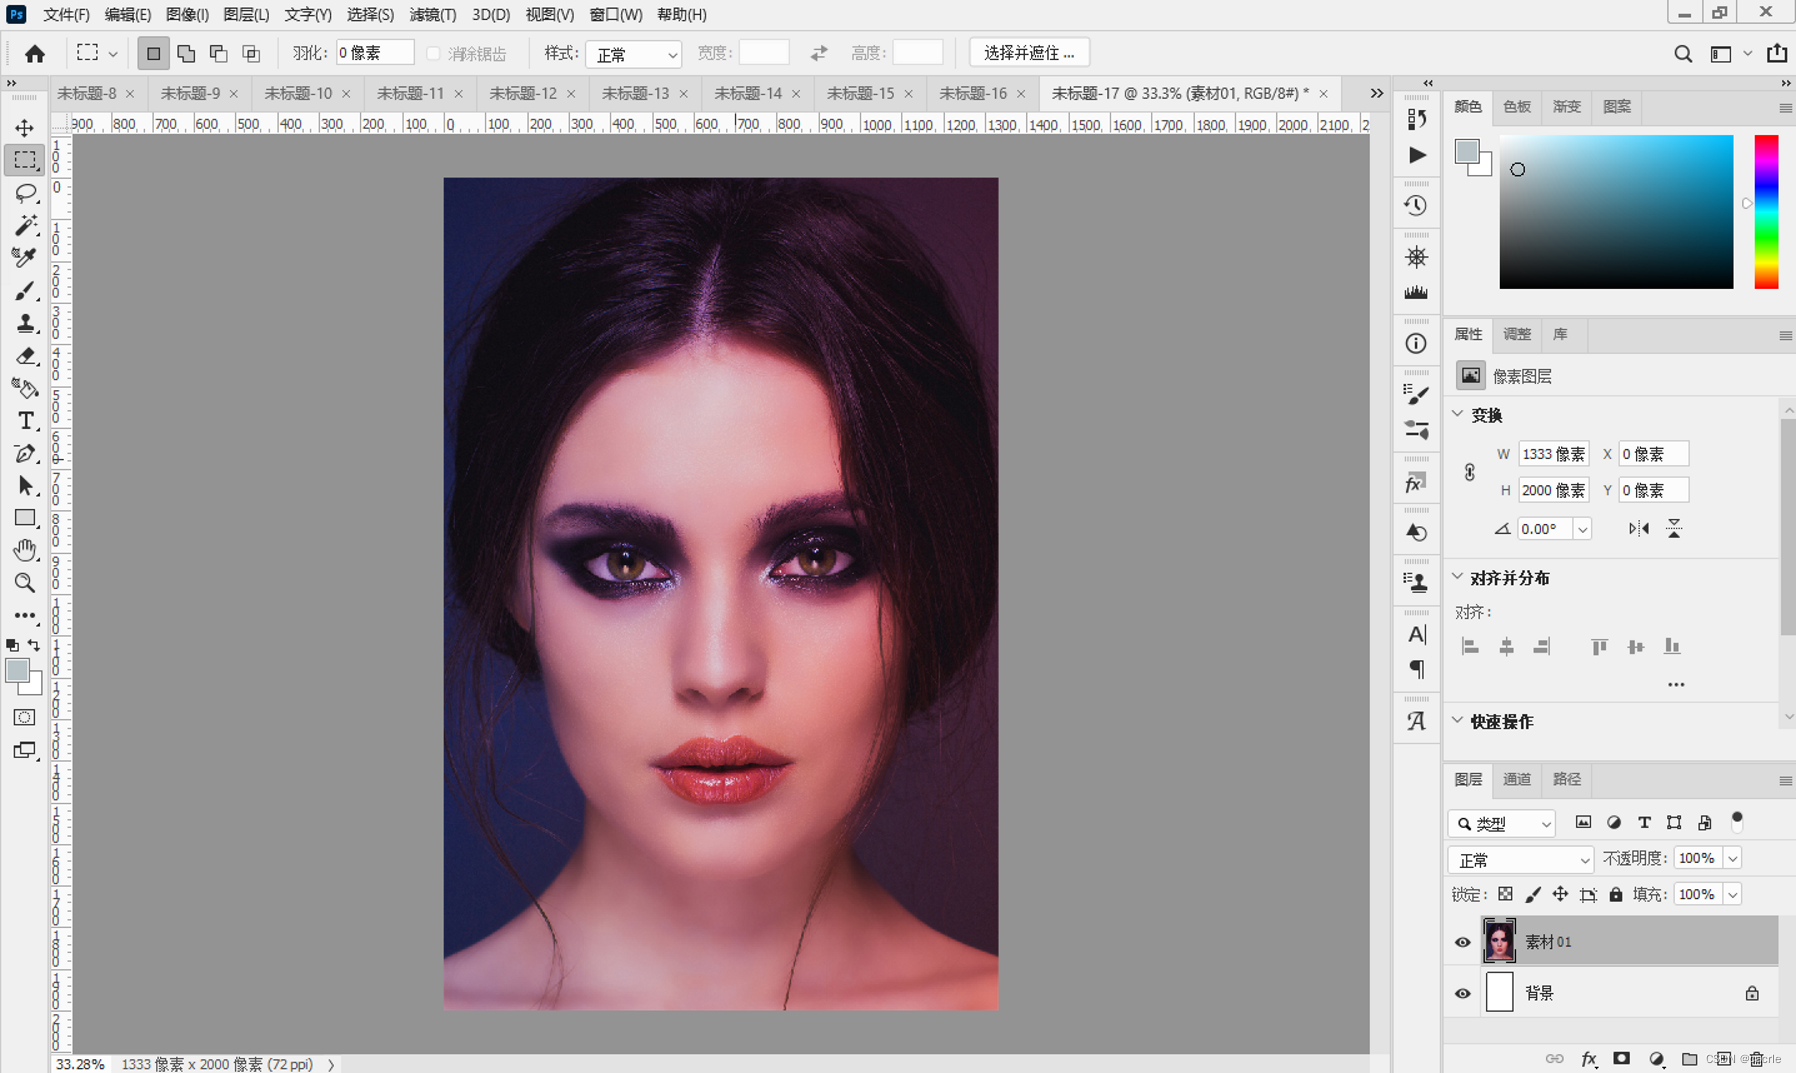The image size is (1796, 1073).
Task: Collapse the 对齐并分布 section
Action: (1458, 577)
